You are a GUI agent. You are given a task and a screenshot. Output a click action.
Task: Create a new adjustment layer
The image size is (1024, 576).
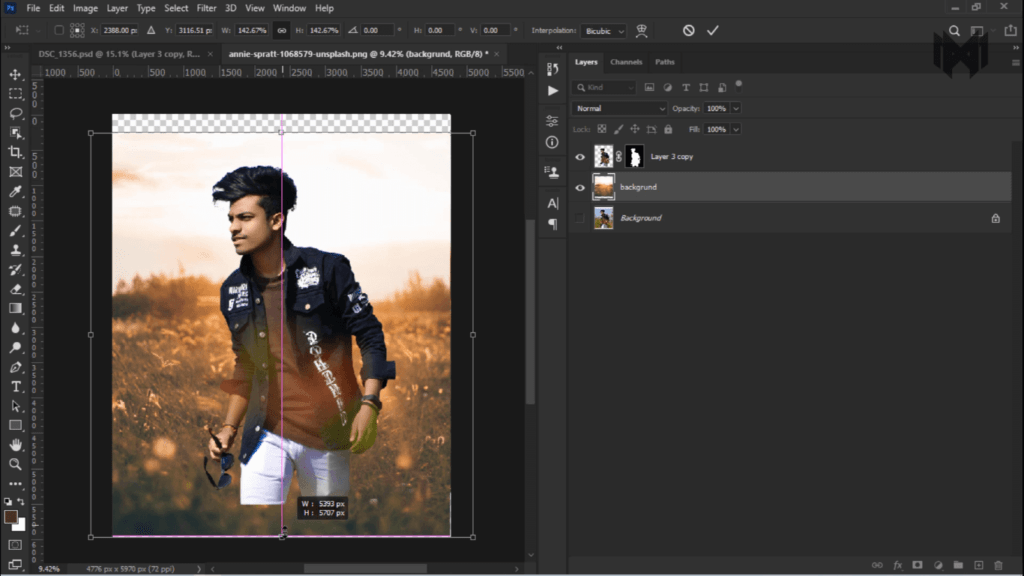point(938,565)
